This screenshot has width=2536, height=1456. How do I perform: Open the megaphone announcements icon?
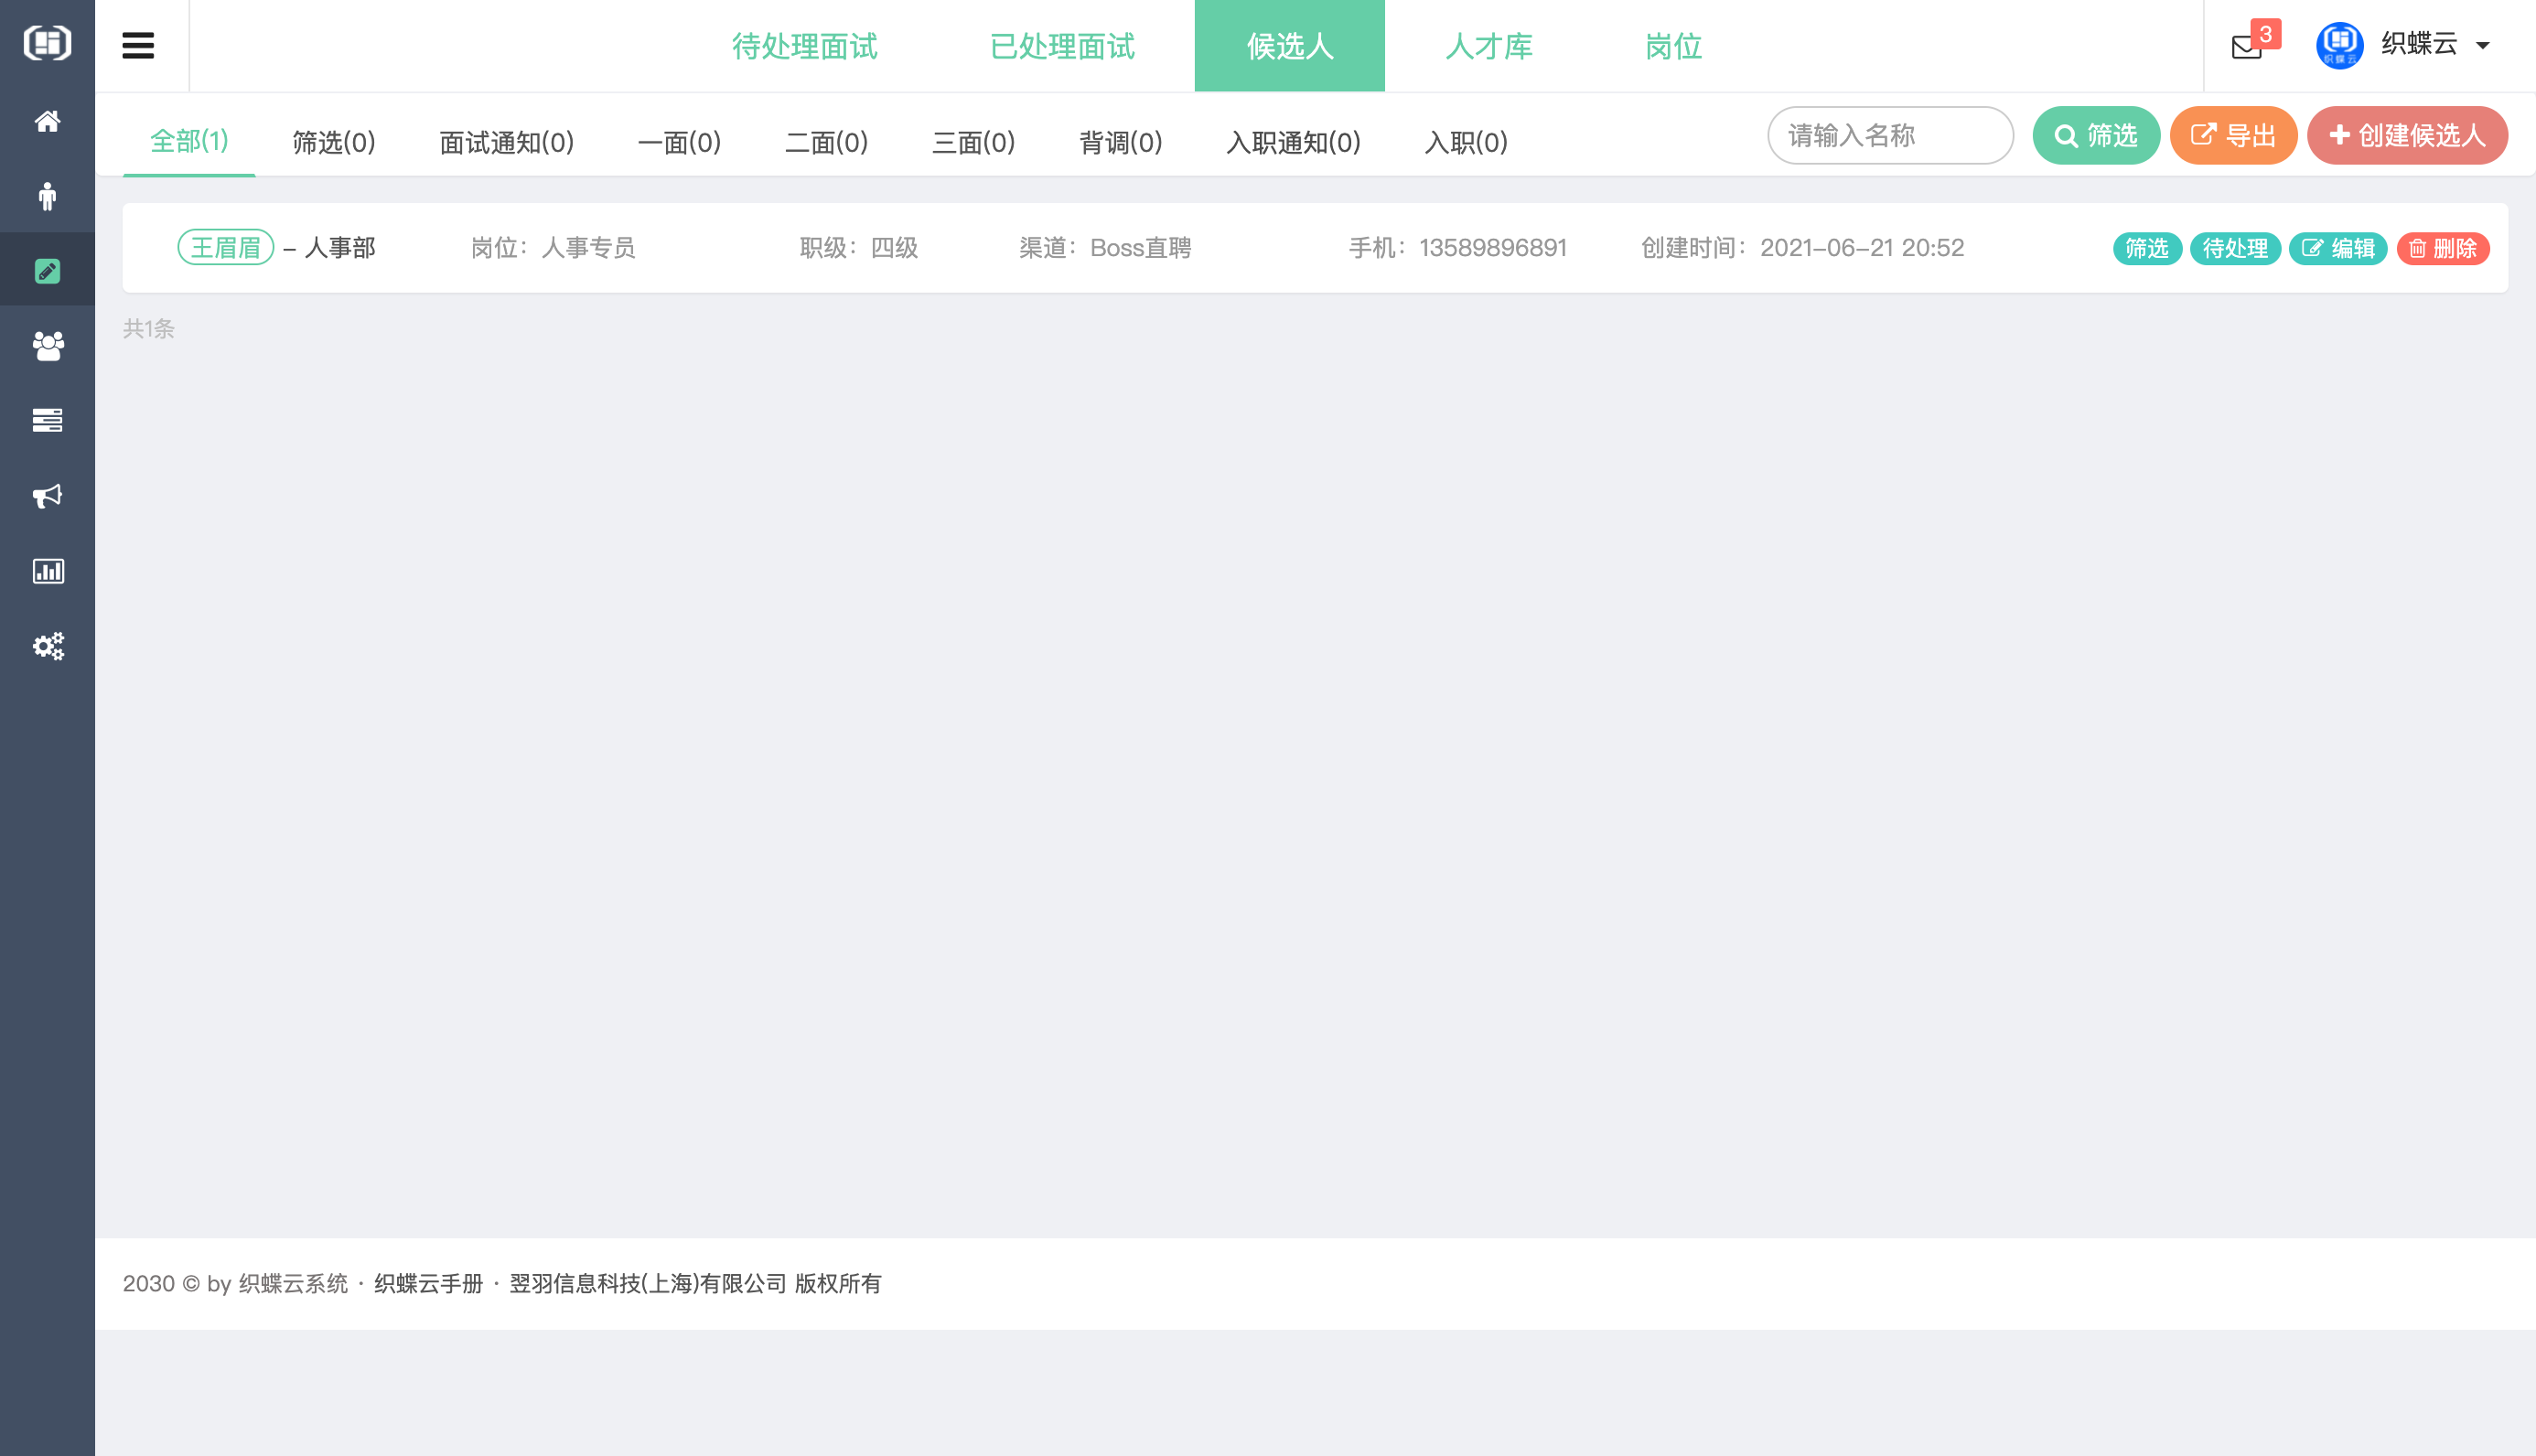[x=47, y=496]
